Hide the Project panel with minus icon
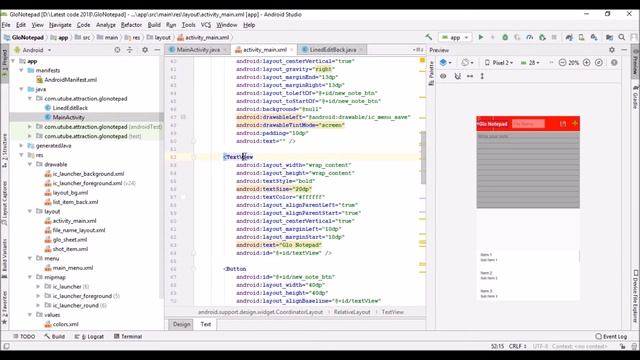Screen dimensions: 640x360 point(157,50)
